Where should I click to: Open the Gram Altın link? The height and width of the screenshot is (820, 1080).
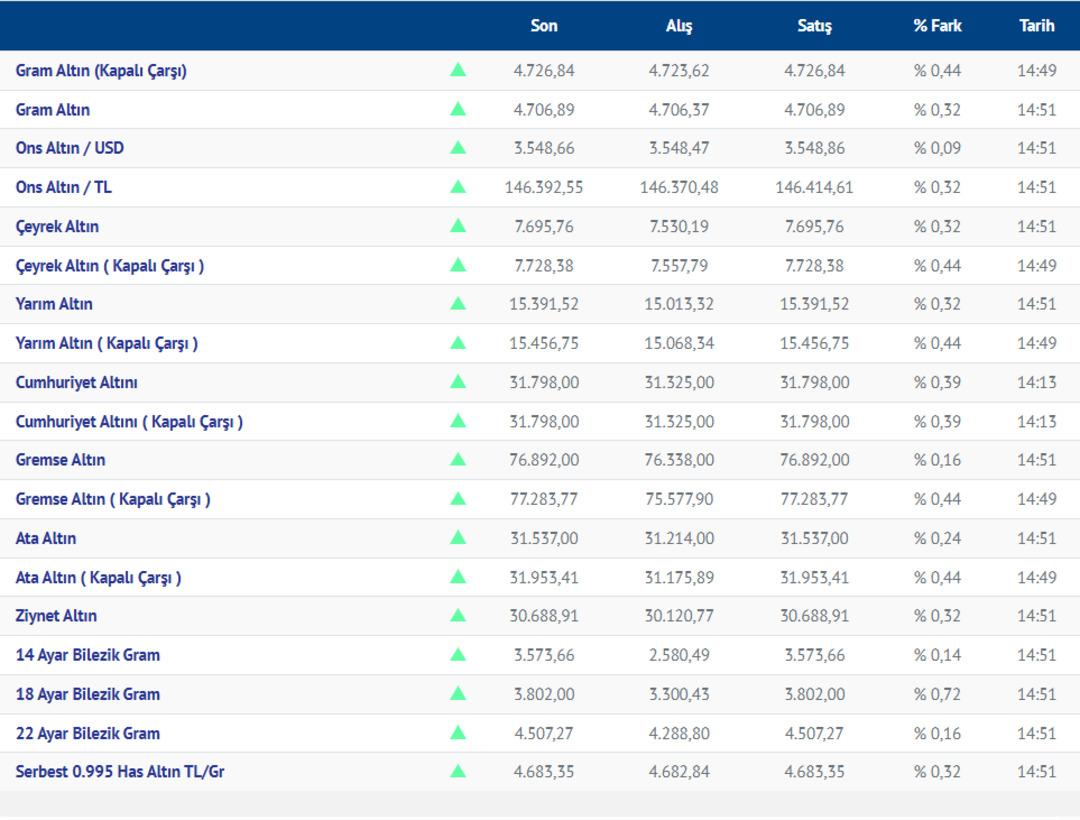[53, 110]
